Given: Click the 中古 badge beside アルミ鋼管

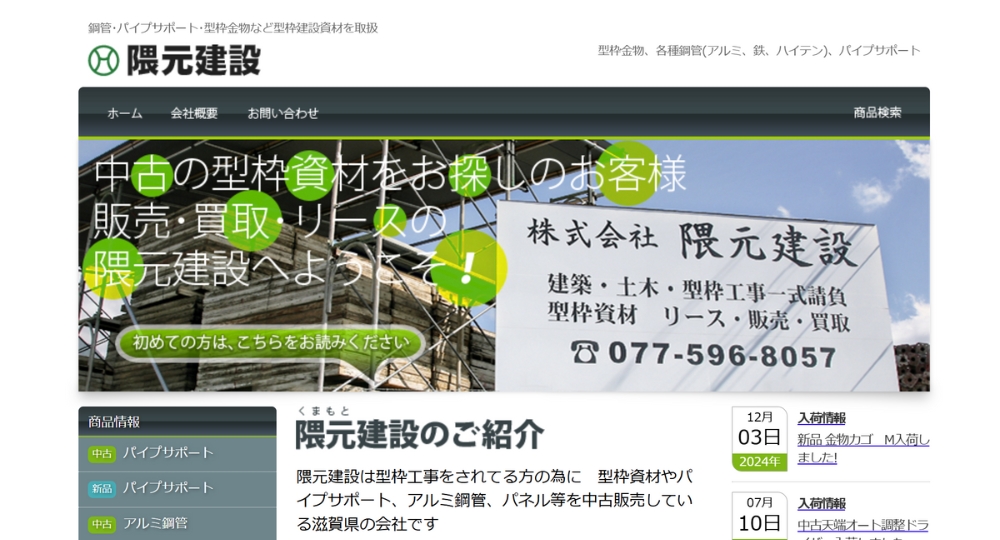Looking at the screenshot, I should pos(101,524).
